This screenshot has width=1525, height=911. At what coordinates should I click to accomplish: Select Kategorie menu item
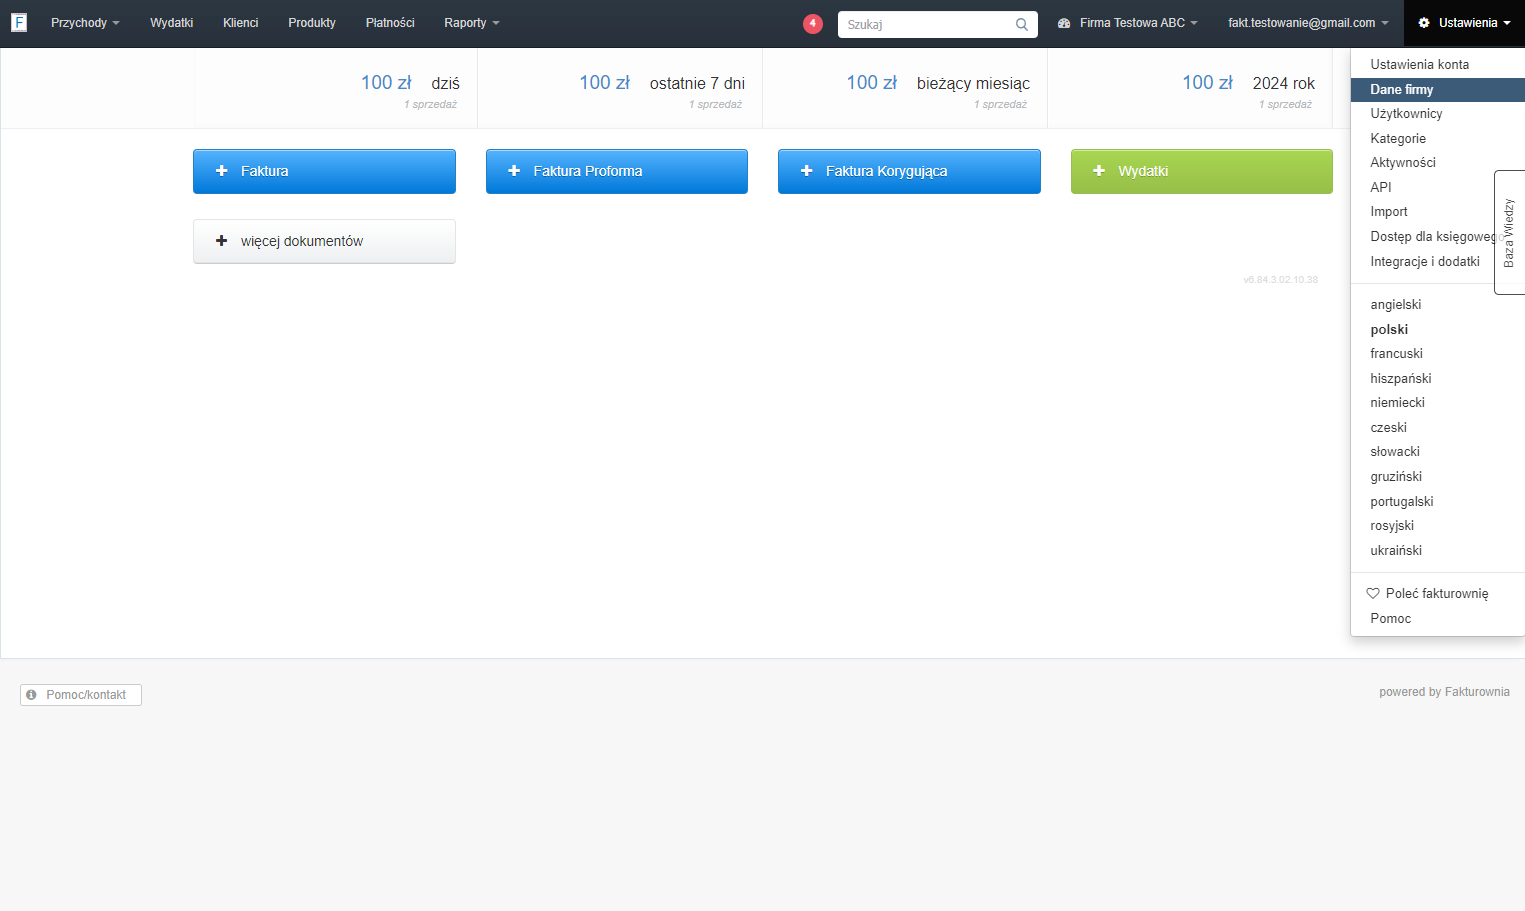[x=1437, y=138]
